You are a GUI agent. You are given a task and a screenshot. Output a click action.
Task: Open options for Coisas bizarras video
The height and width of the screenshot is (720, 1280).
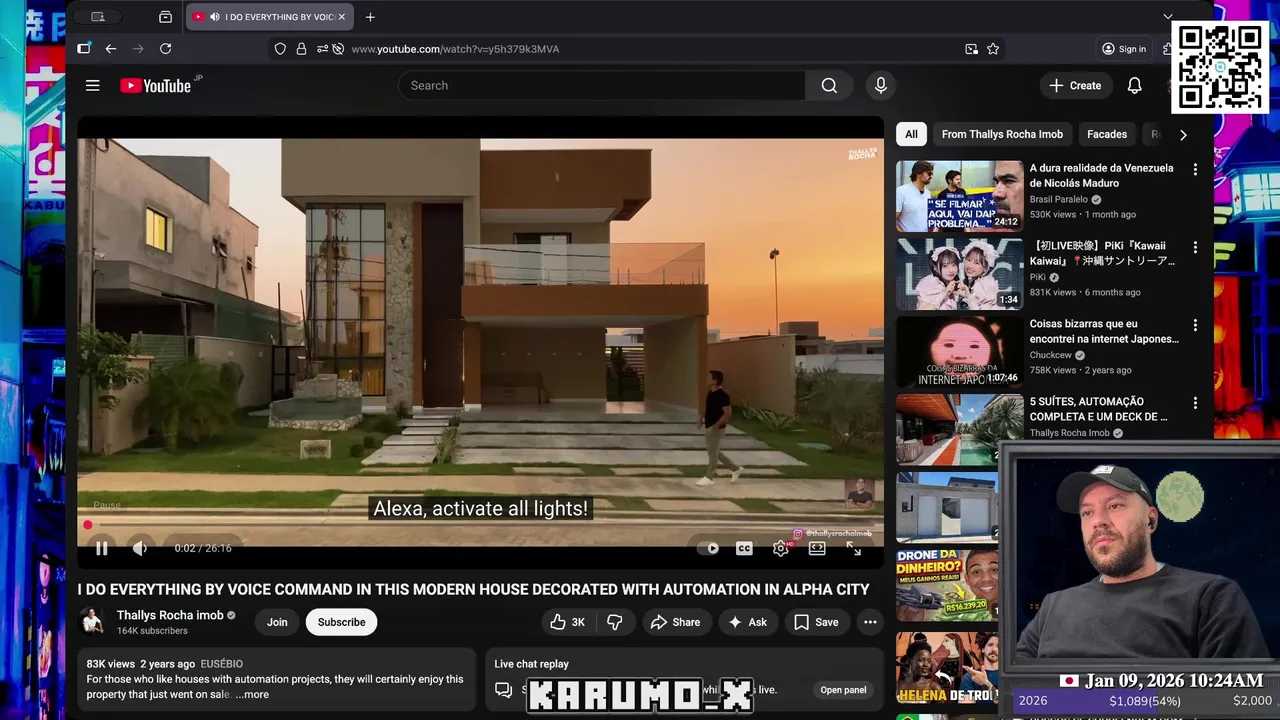[1195, 325]
